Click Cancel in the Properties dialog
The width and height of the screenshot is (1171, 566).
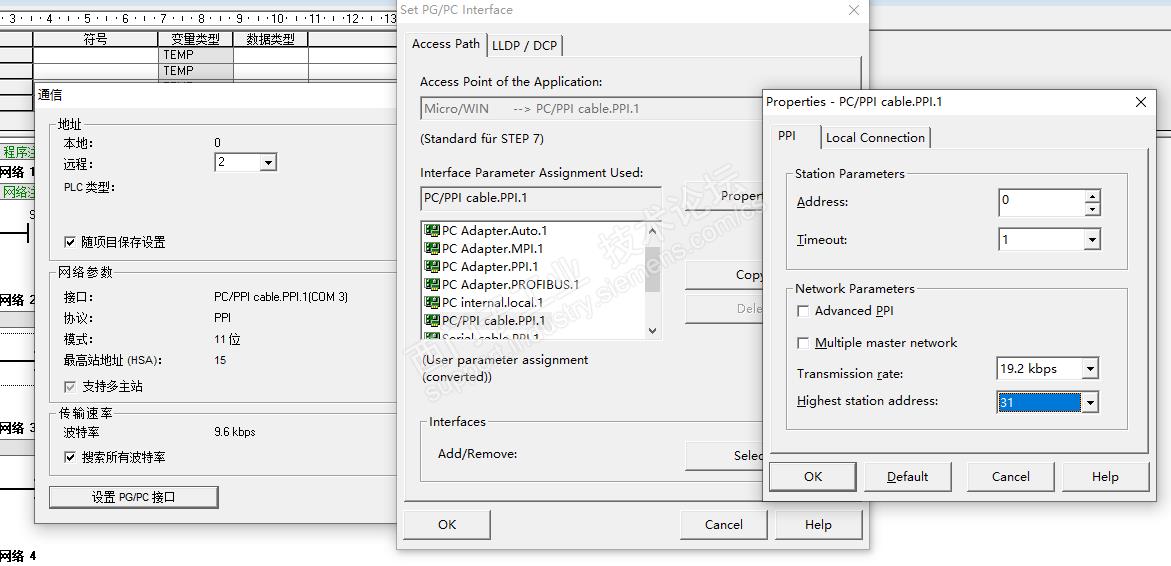point(1010,476)
